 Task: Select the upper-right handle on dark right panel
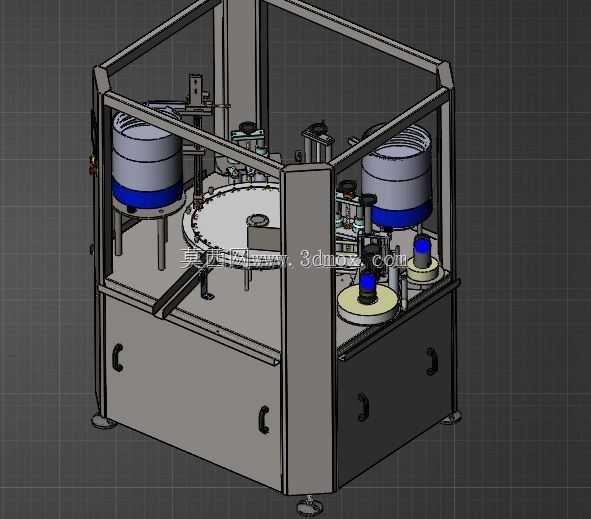(x=432, y=361)
